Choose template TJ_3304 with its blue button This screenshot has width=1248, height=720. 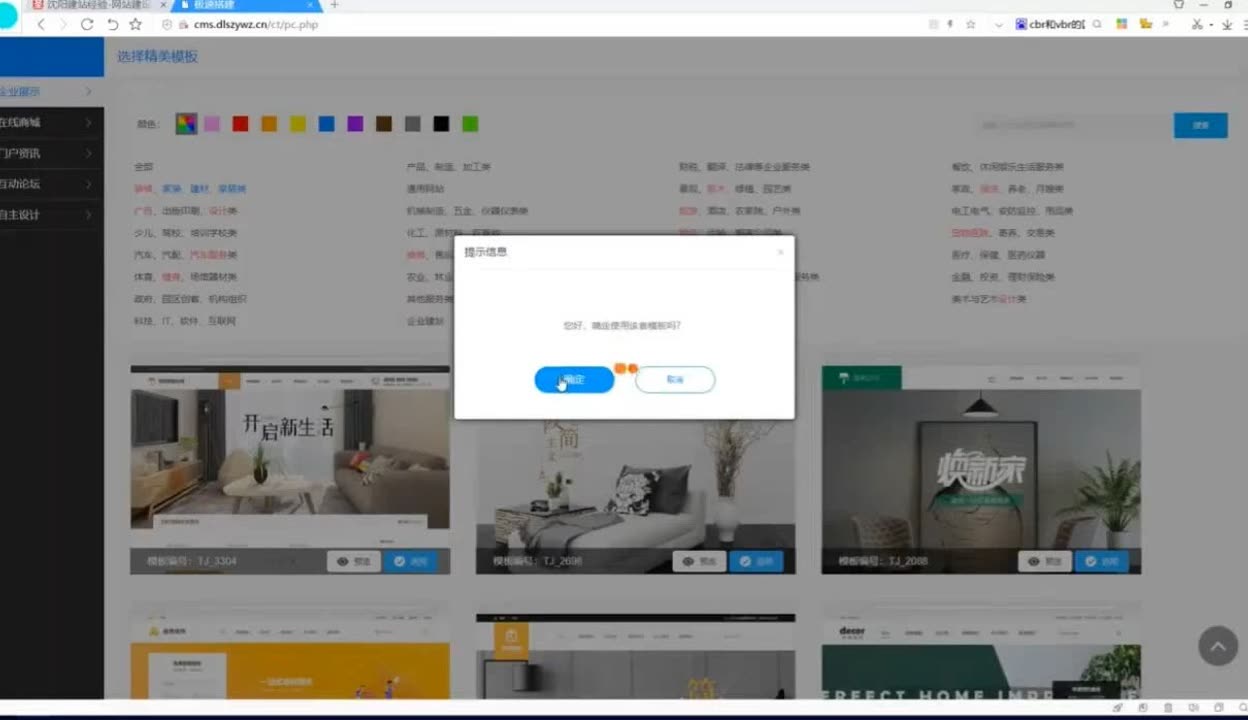410,562
